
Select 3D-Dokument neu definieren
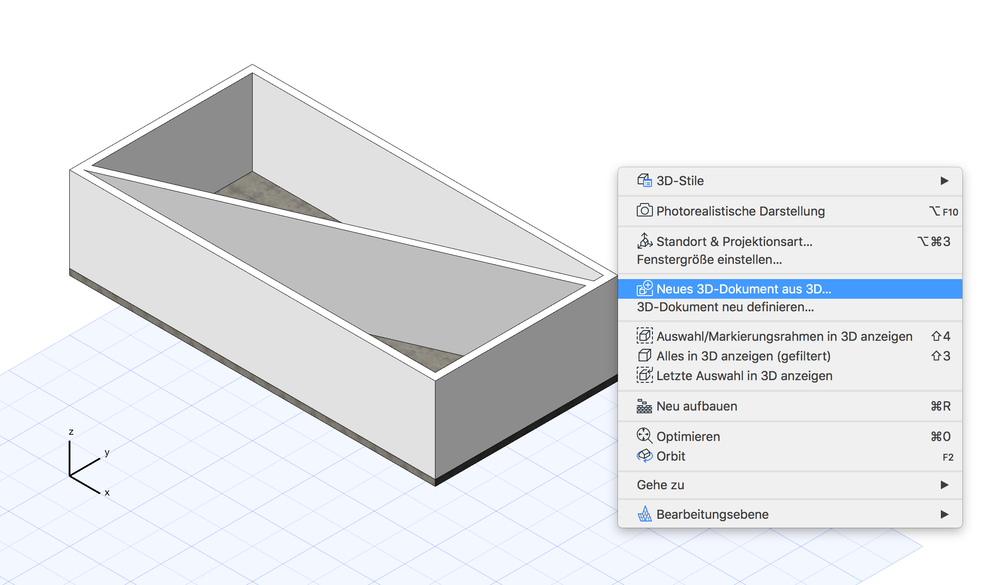coord(790,307)
